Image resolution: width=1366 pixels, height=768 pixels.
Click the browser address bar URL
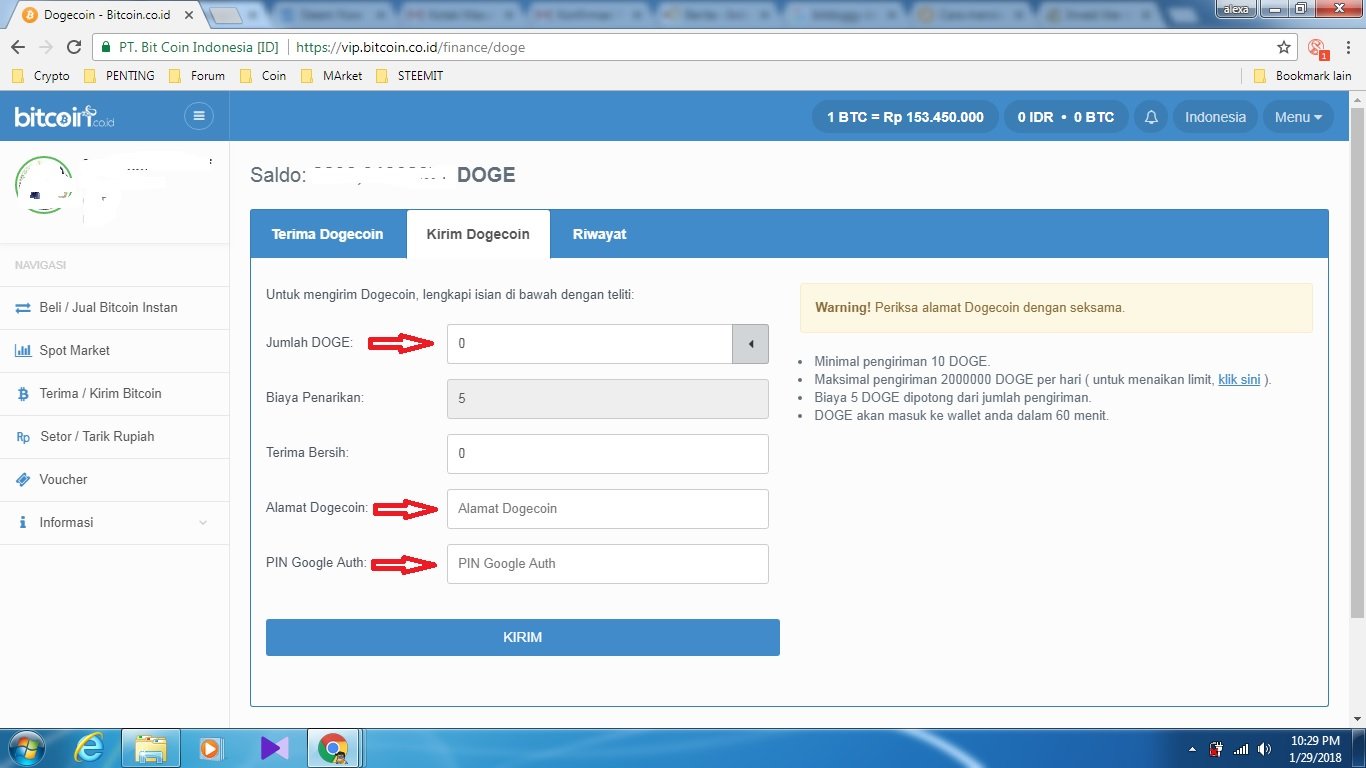point(411,47)
